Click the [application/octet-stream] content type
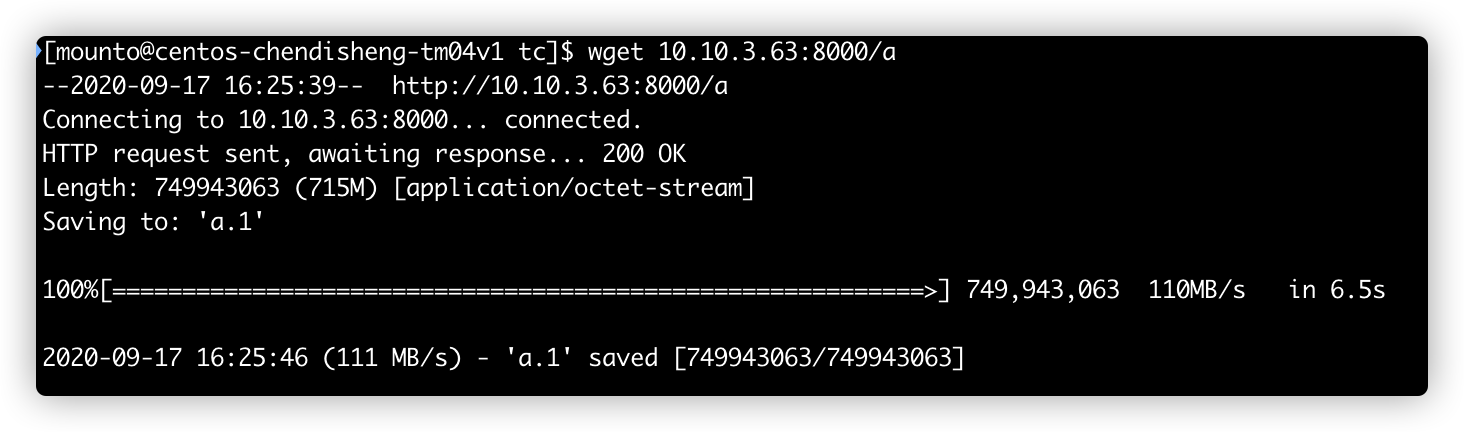 point(574,188)
